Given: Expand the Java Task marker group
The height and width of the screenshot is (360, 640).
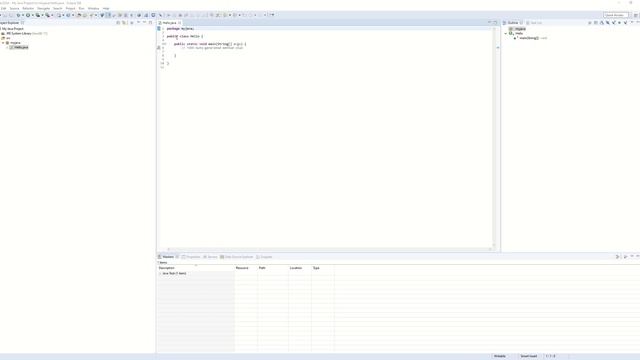Looking at the screenshot, I should pyautogui.click(x=160, y=273).
